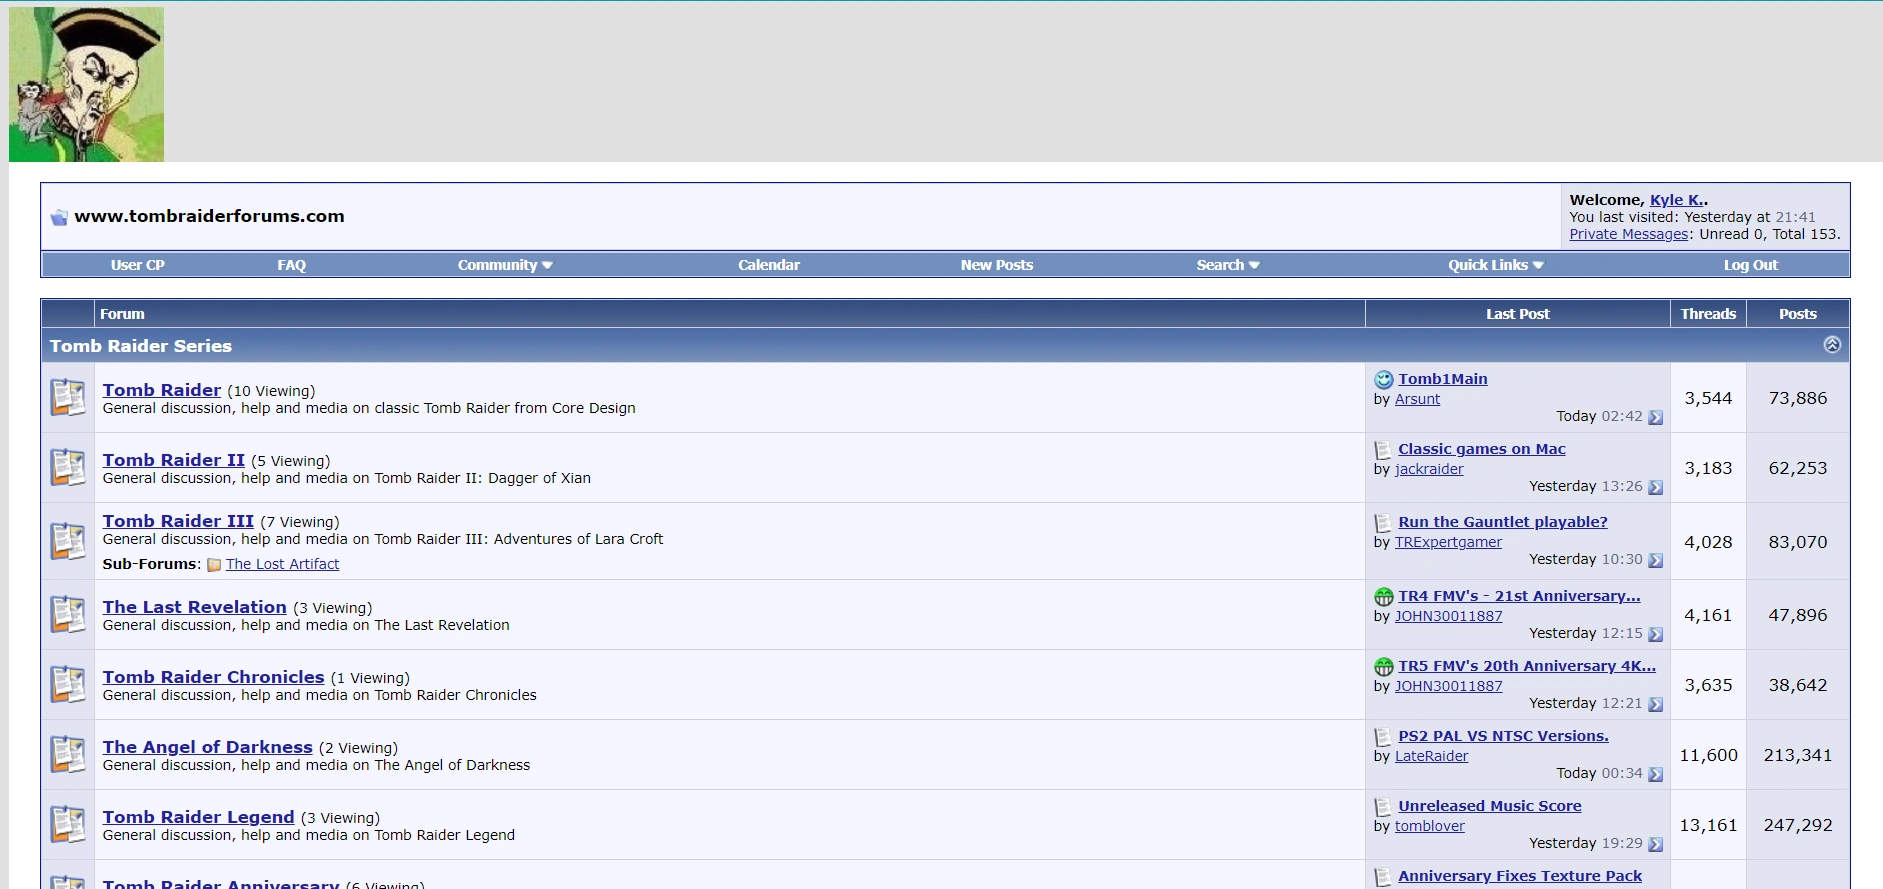Click the post icon beside Classic games on Mac
The width and height of the screenshot is (1883, 889).
[1383, 450]
